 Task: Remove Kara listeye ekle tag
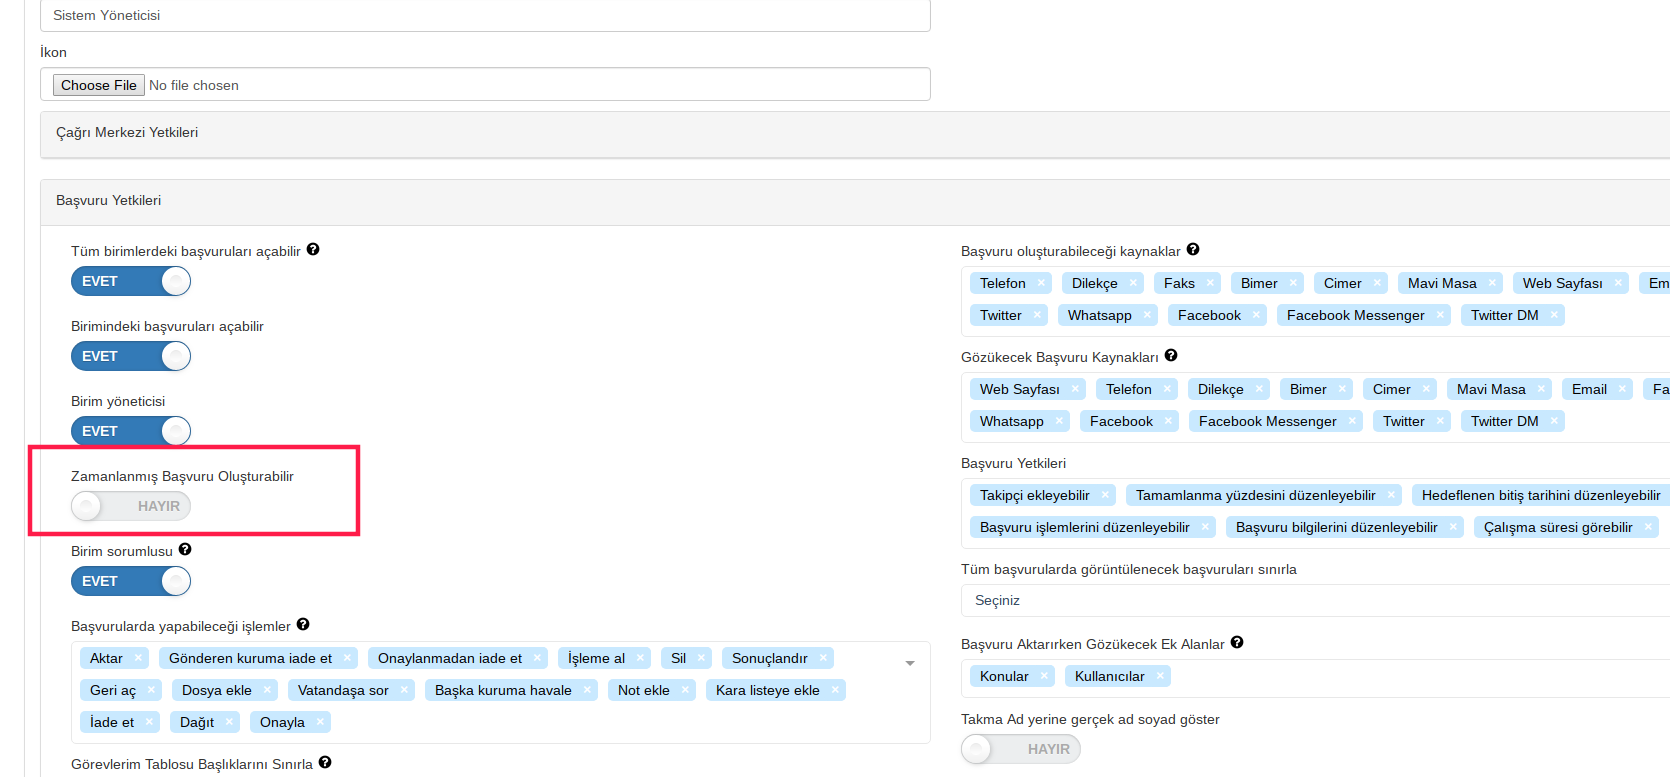click(835, 690)
